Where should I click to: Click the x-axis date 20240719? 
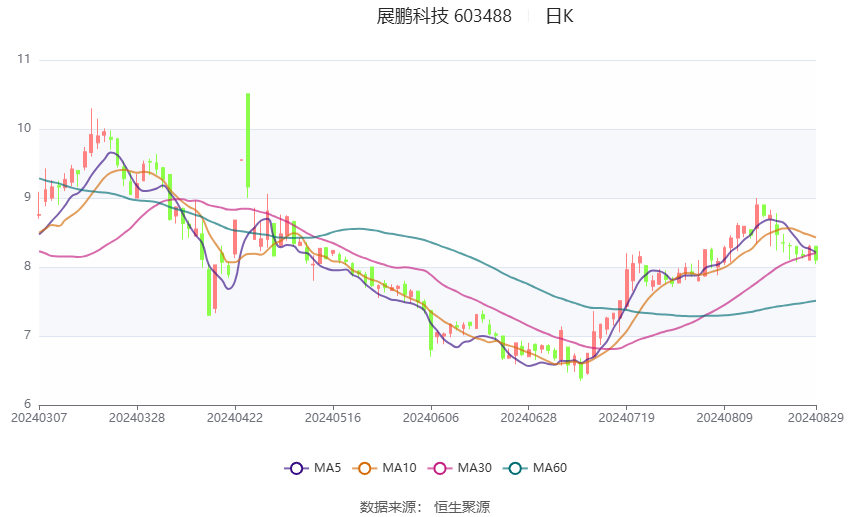click(x=627, y=418)
